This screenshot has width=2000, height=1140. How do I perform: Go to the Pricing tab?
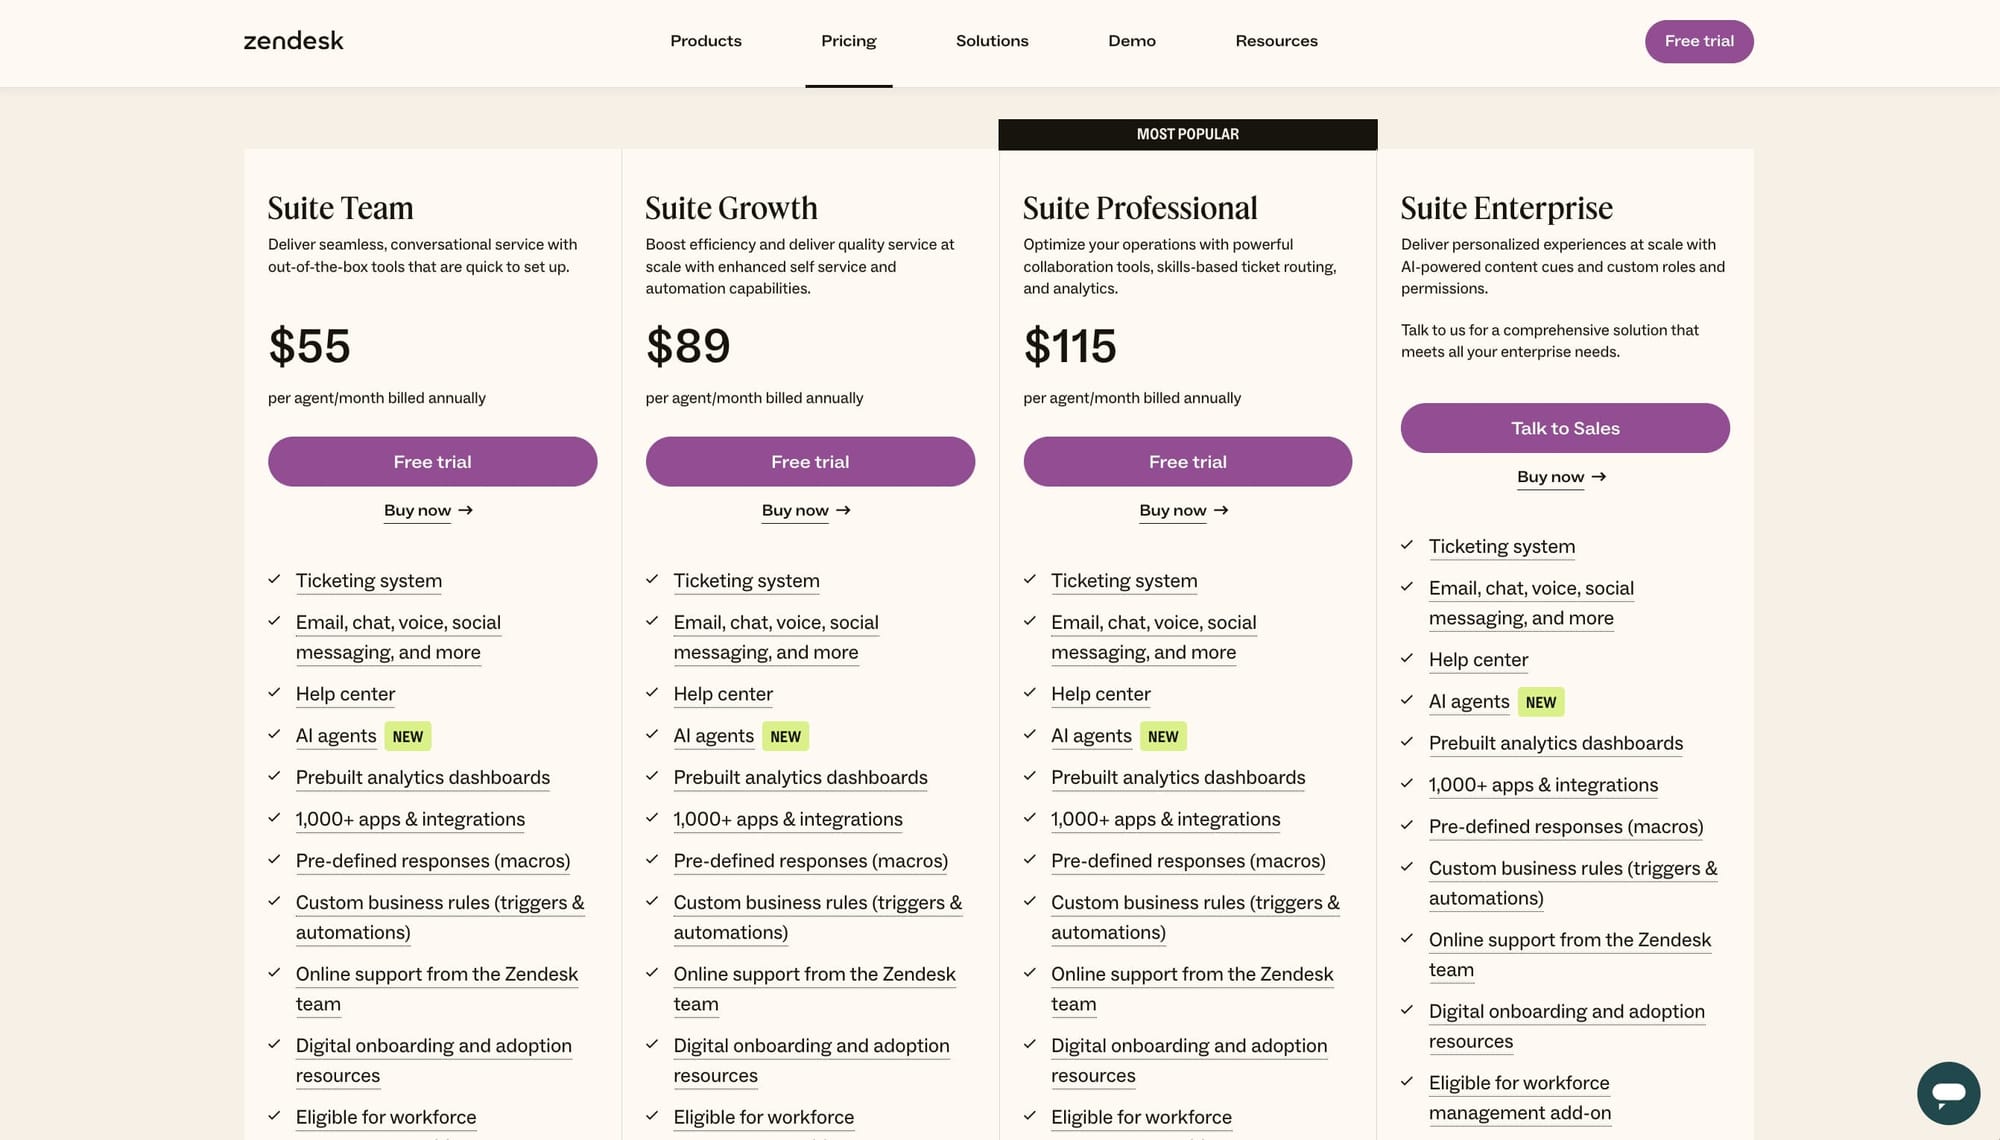[848, 41]
